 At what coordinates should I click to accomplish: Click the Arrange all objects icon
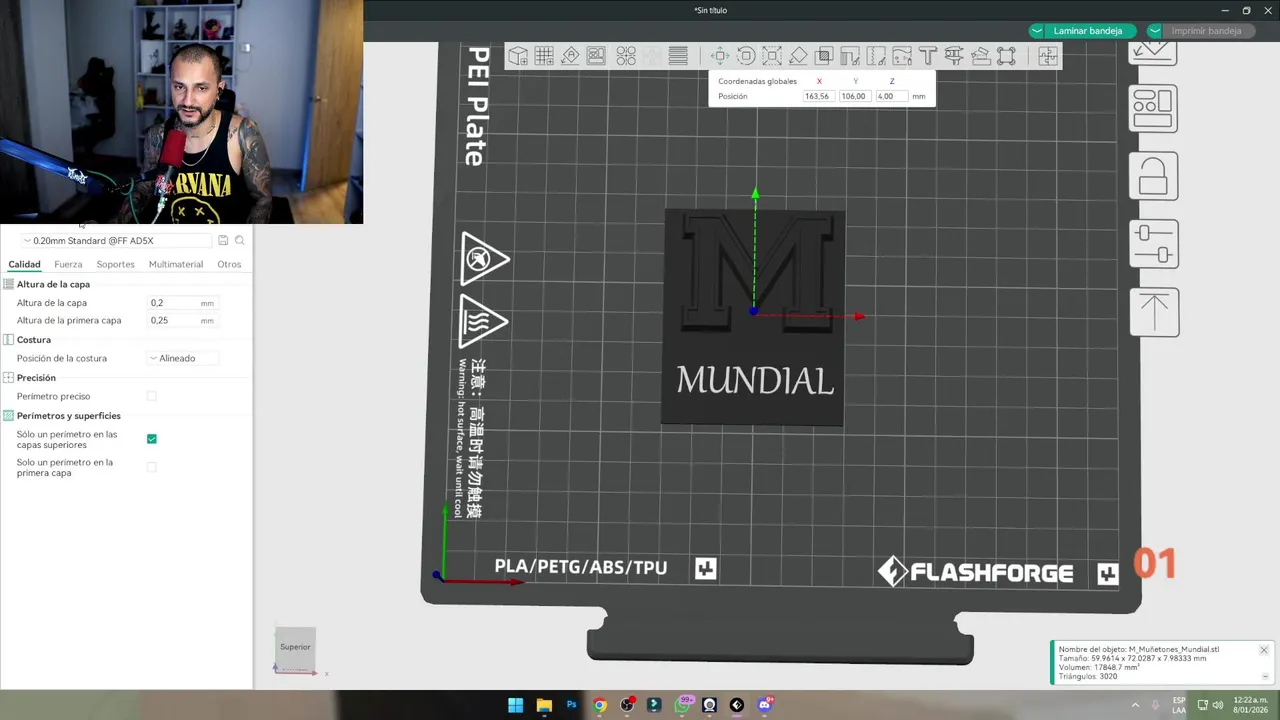coord(596,56)
